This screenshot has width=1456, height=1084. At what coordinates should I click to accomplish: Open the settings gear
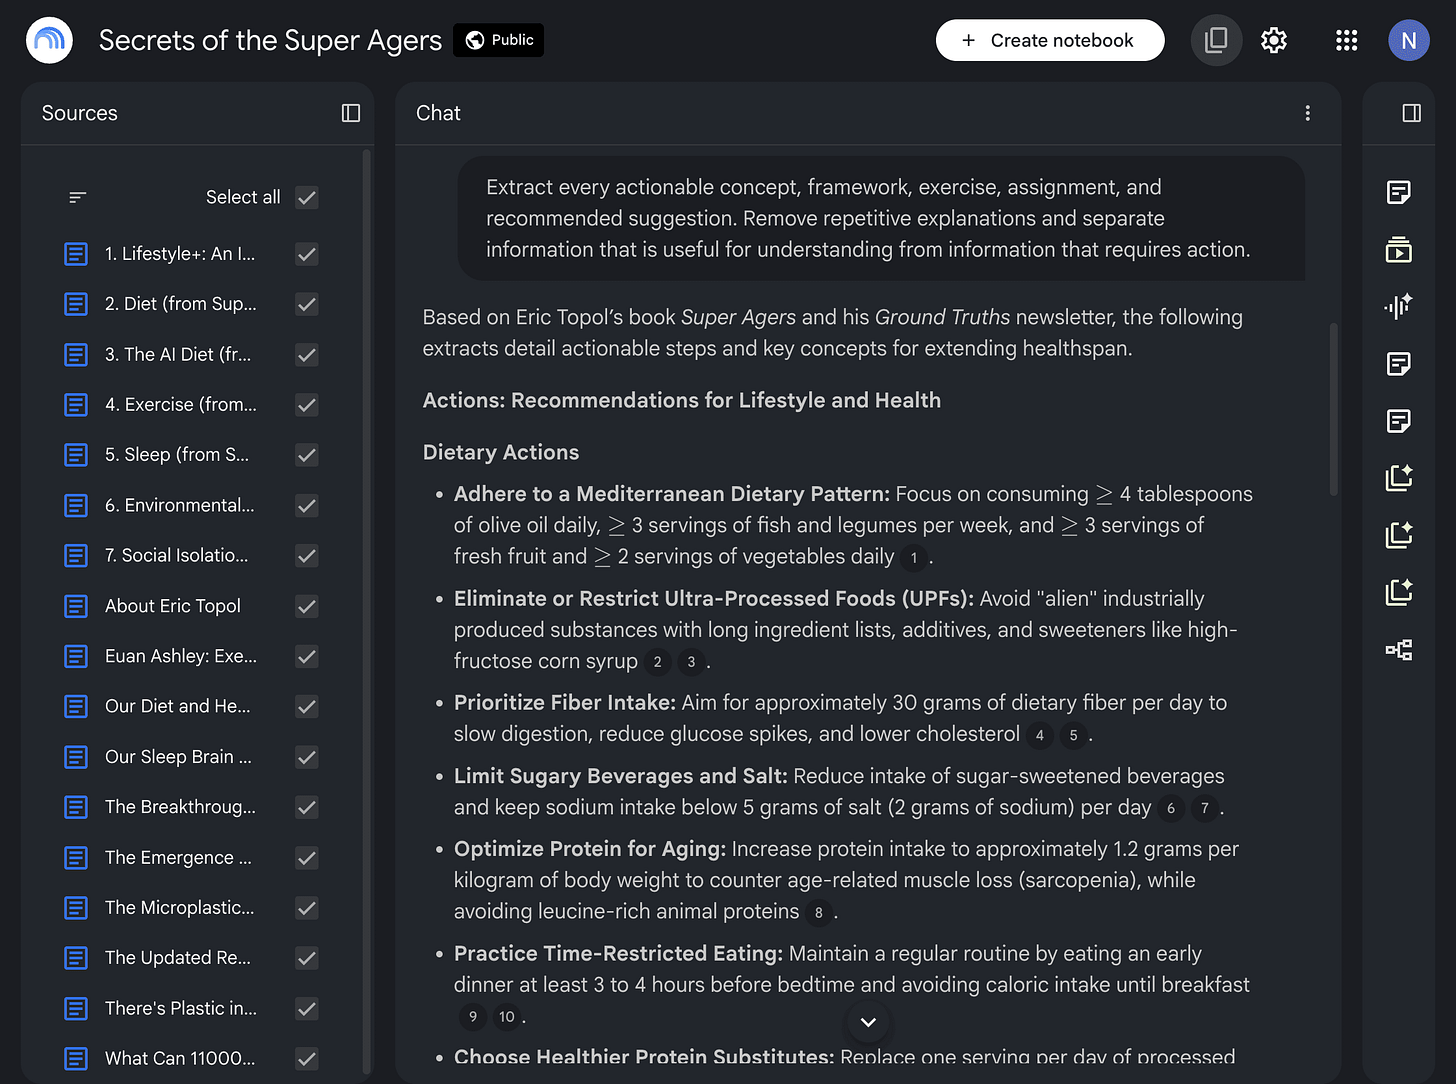coord(1273,40)
